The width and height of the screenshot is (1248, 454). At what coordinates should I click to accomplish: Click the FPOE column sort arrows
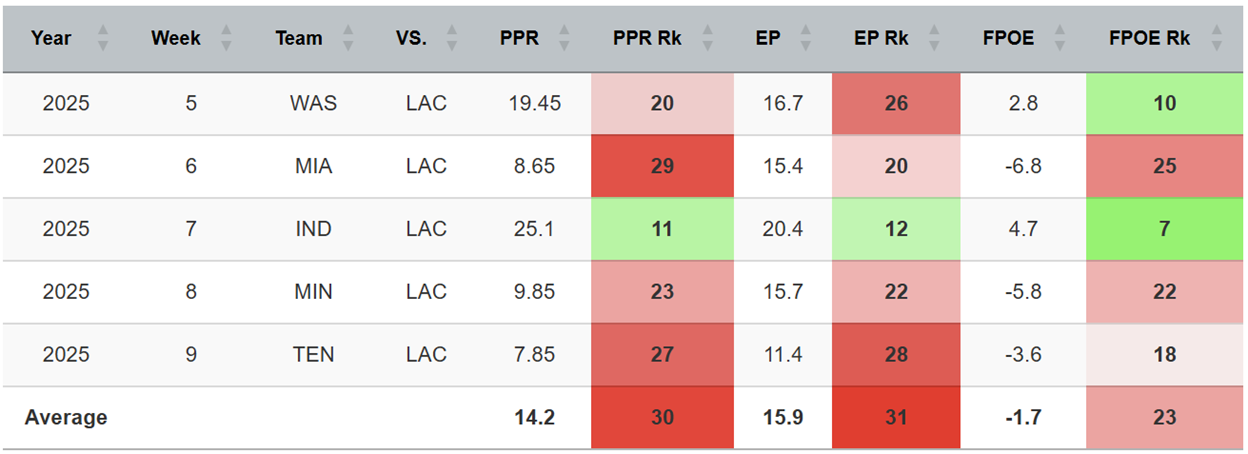[x=1059, y=38]
